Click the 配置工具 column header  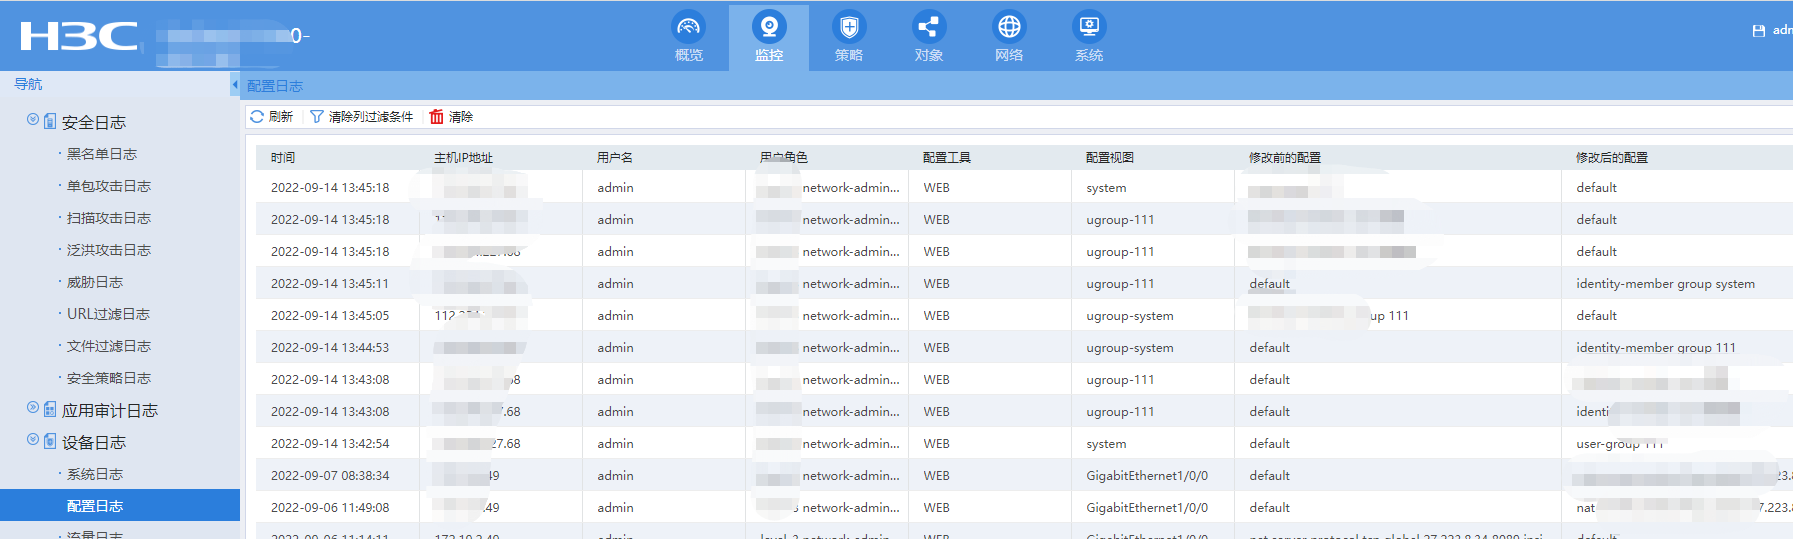(x=946, y=158)
